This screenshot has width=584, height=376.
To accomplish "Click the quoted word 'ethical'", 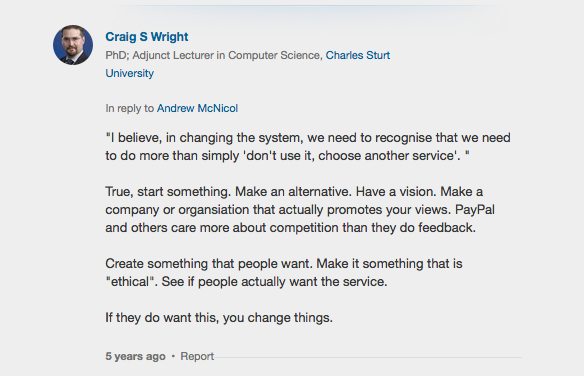I will click(130, 282).
